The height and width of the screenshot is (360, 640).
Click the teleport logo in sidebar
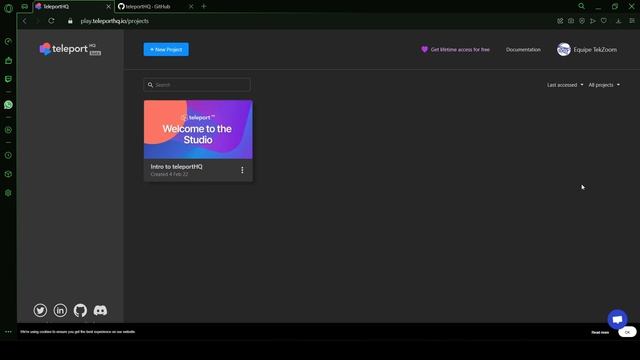70,49
